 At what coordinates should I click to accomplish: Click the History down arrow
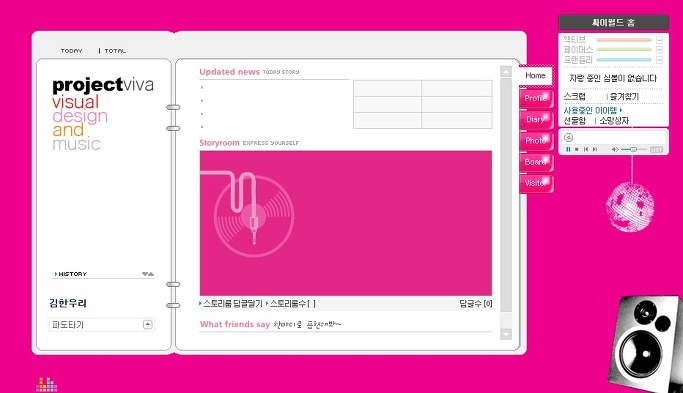(x=145, y=274)
